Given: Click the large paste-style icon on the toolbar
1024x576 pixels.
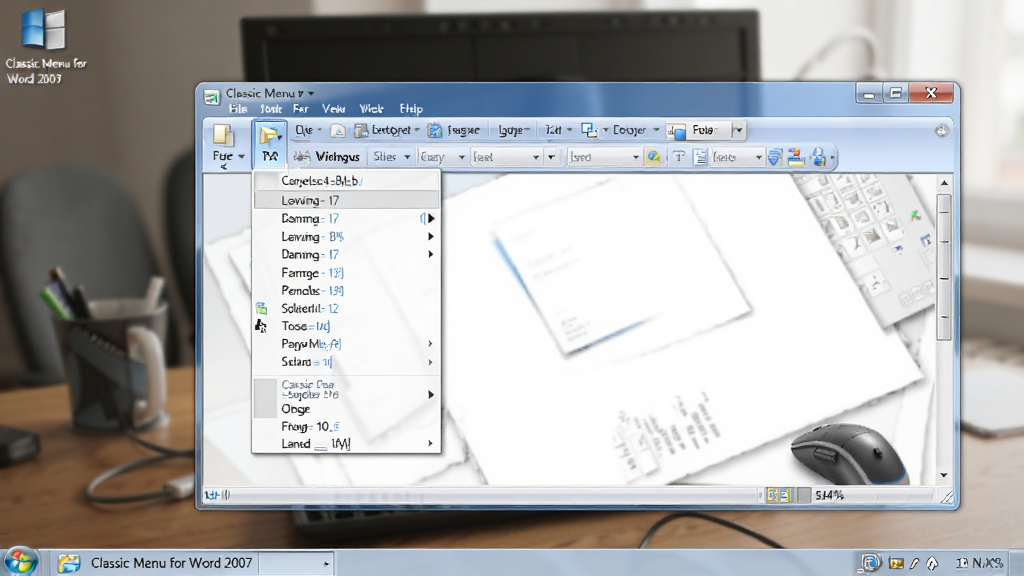Looking at the screenshot, I should 223,135.
